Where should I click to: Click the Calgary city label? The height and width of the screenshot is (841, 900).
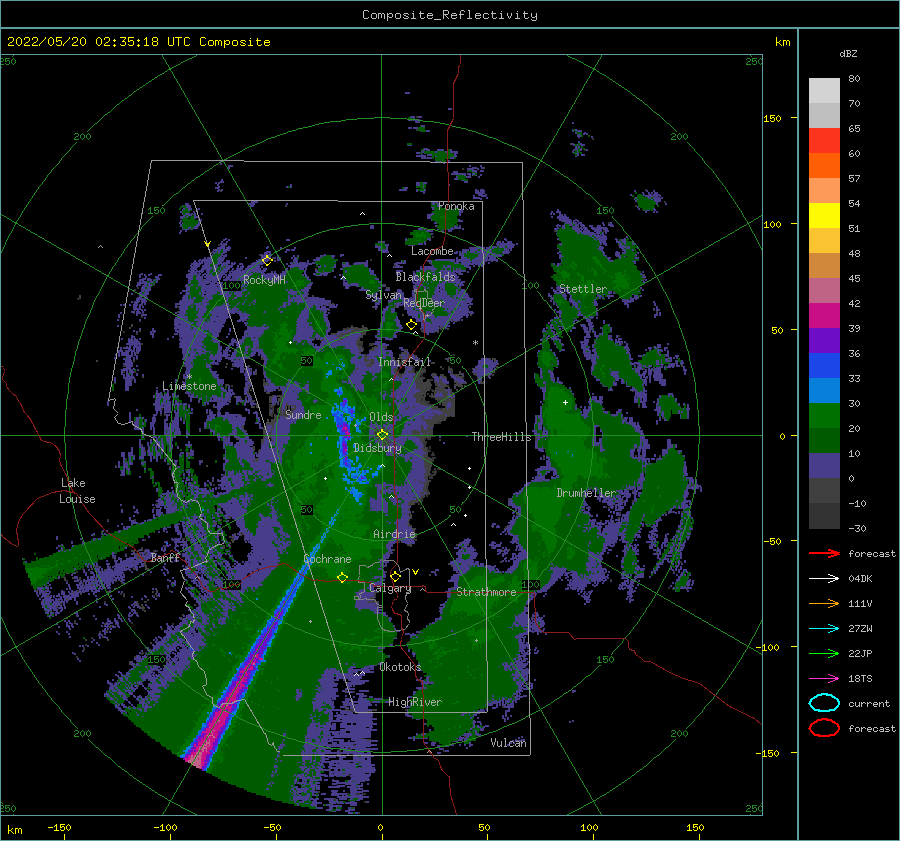coord(390,588)
